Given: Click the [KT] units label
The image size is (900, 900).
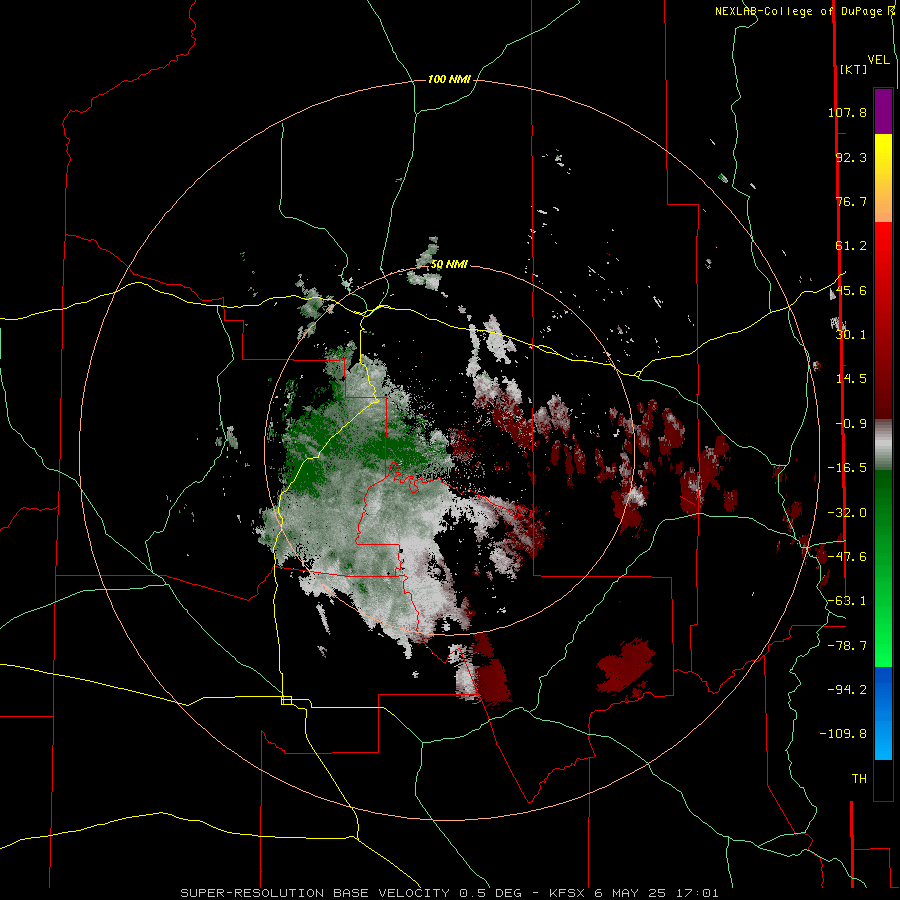Looking at the screenshot, I should coord(853,69).
